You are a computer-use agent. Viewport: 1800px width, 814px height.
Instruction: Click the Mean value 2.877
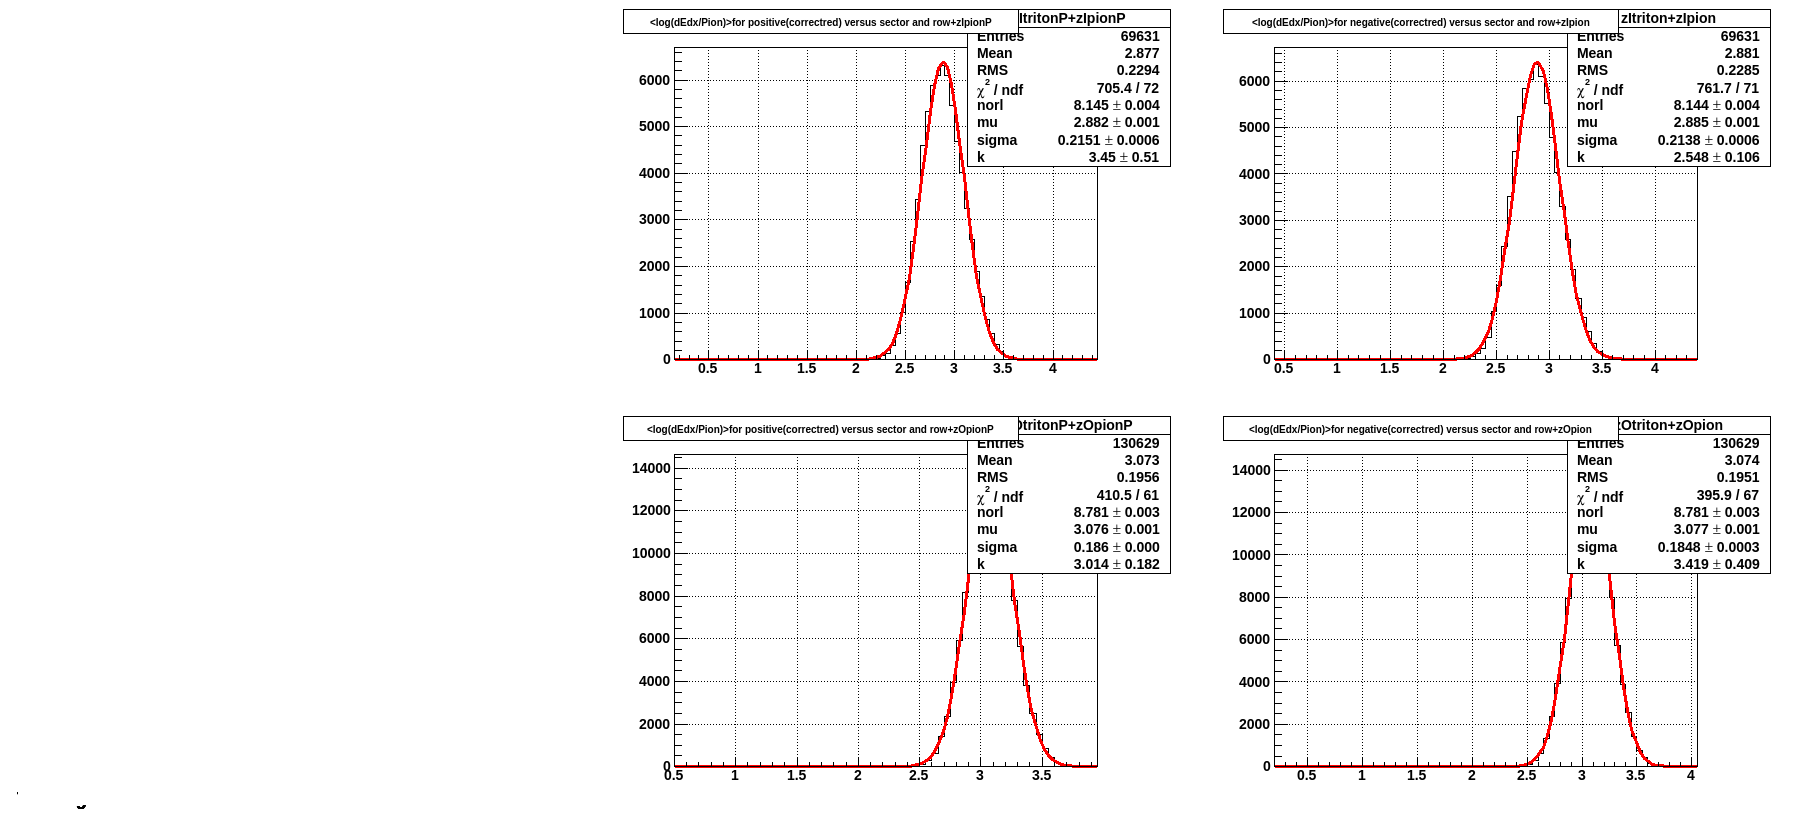pyautogui.click(x=1141, y=53)
